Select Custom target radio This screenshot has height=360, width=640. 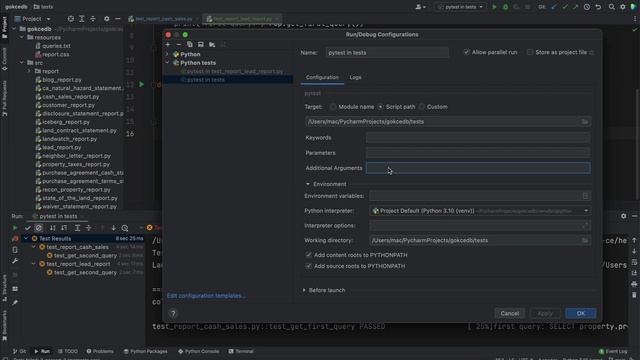click(x=421, y=107)
